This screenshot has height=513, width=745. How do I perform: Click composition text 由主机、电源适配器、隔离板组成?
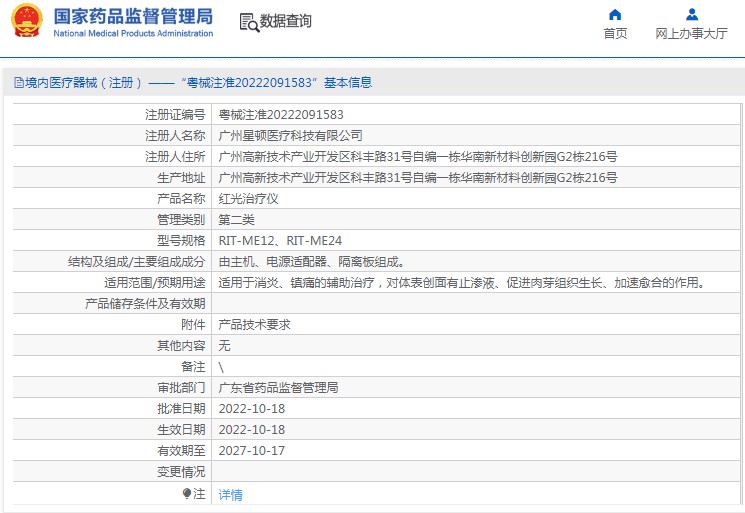pyautogui.click(x=312, y=262)
